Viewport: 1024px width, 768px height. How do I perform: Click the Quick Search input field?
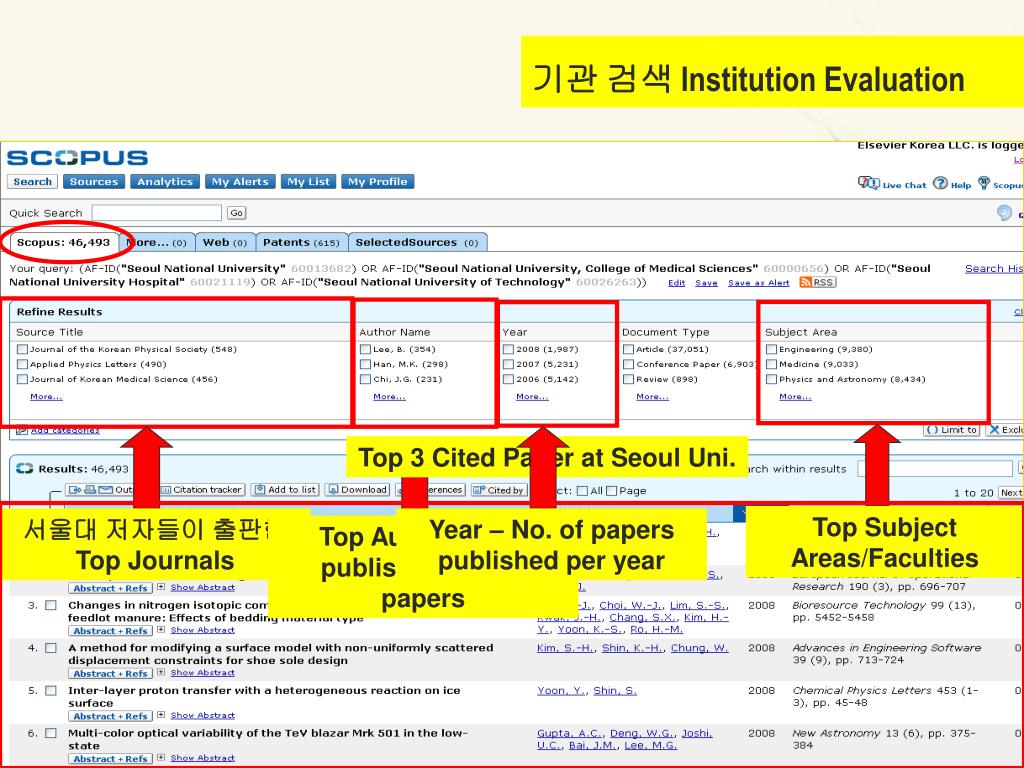[x=157, y=213]
